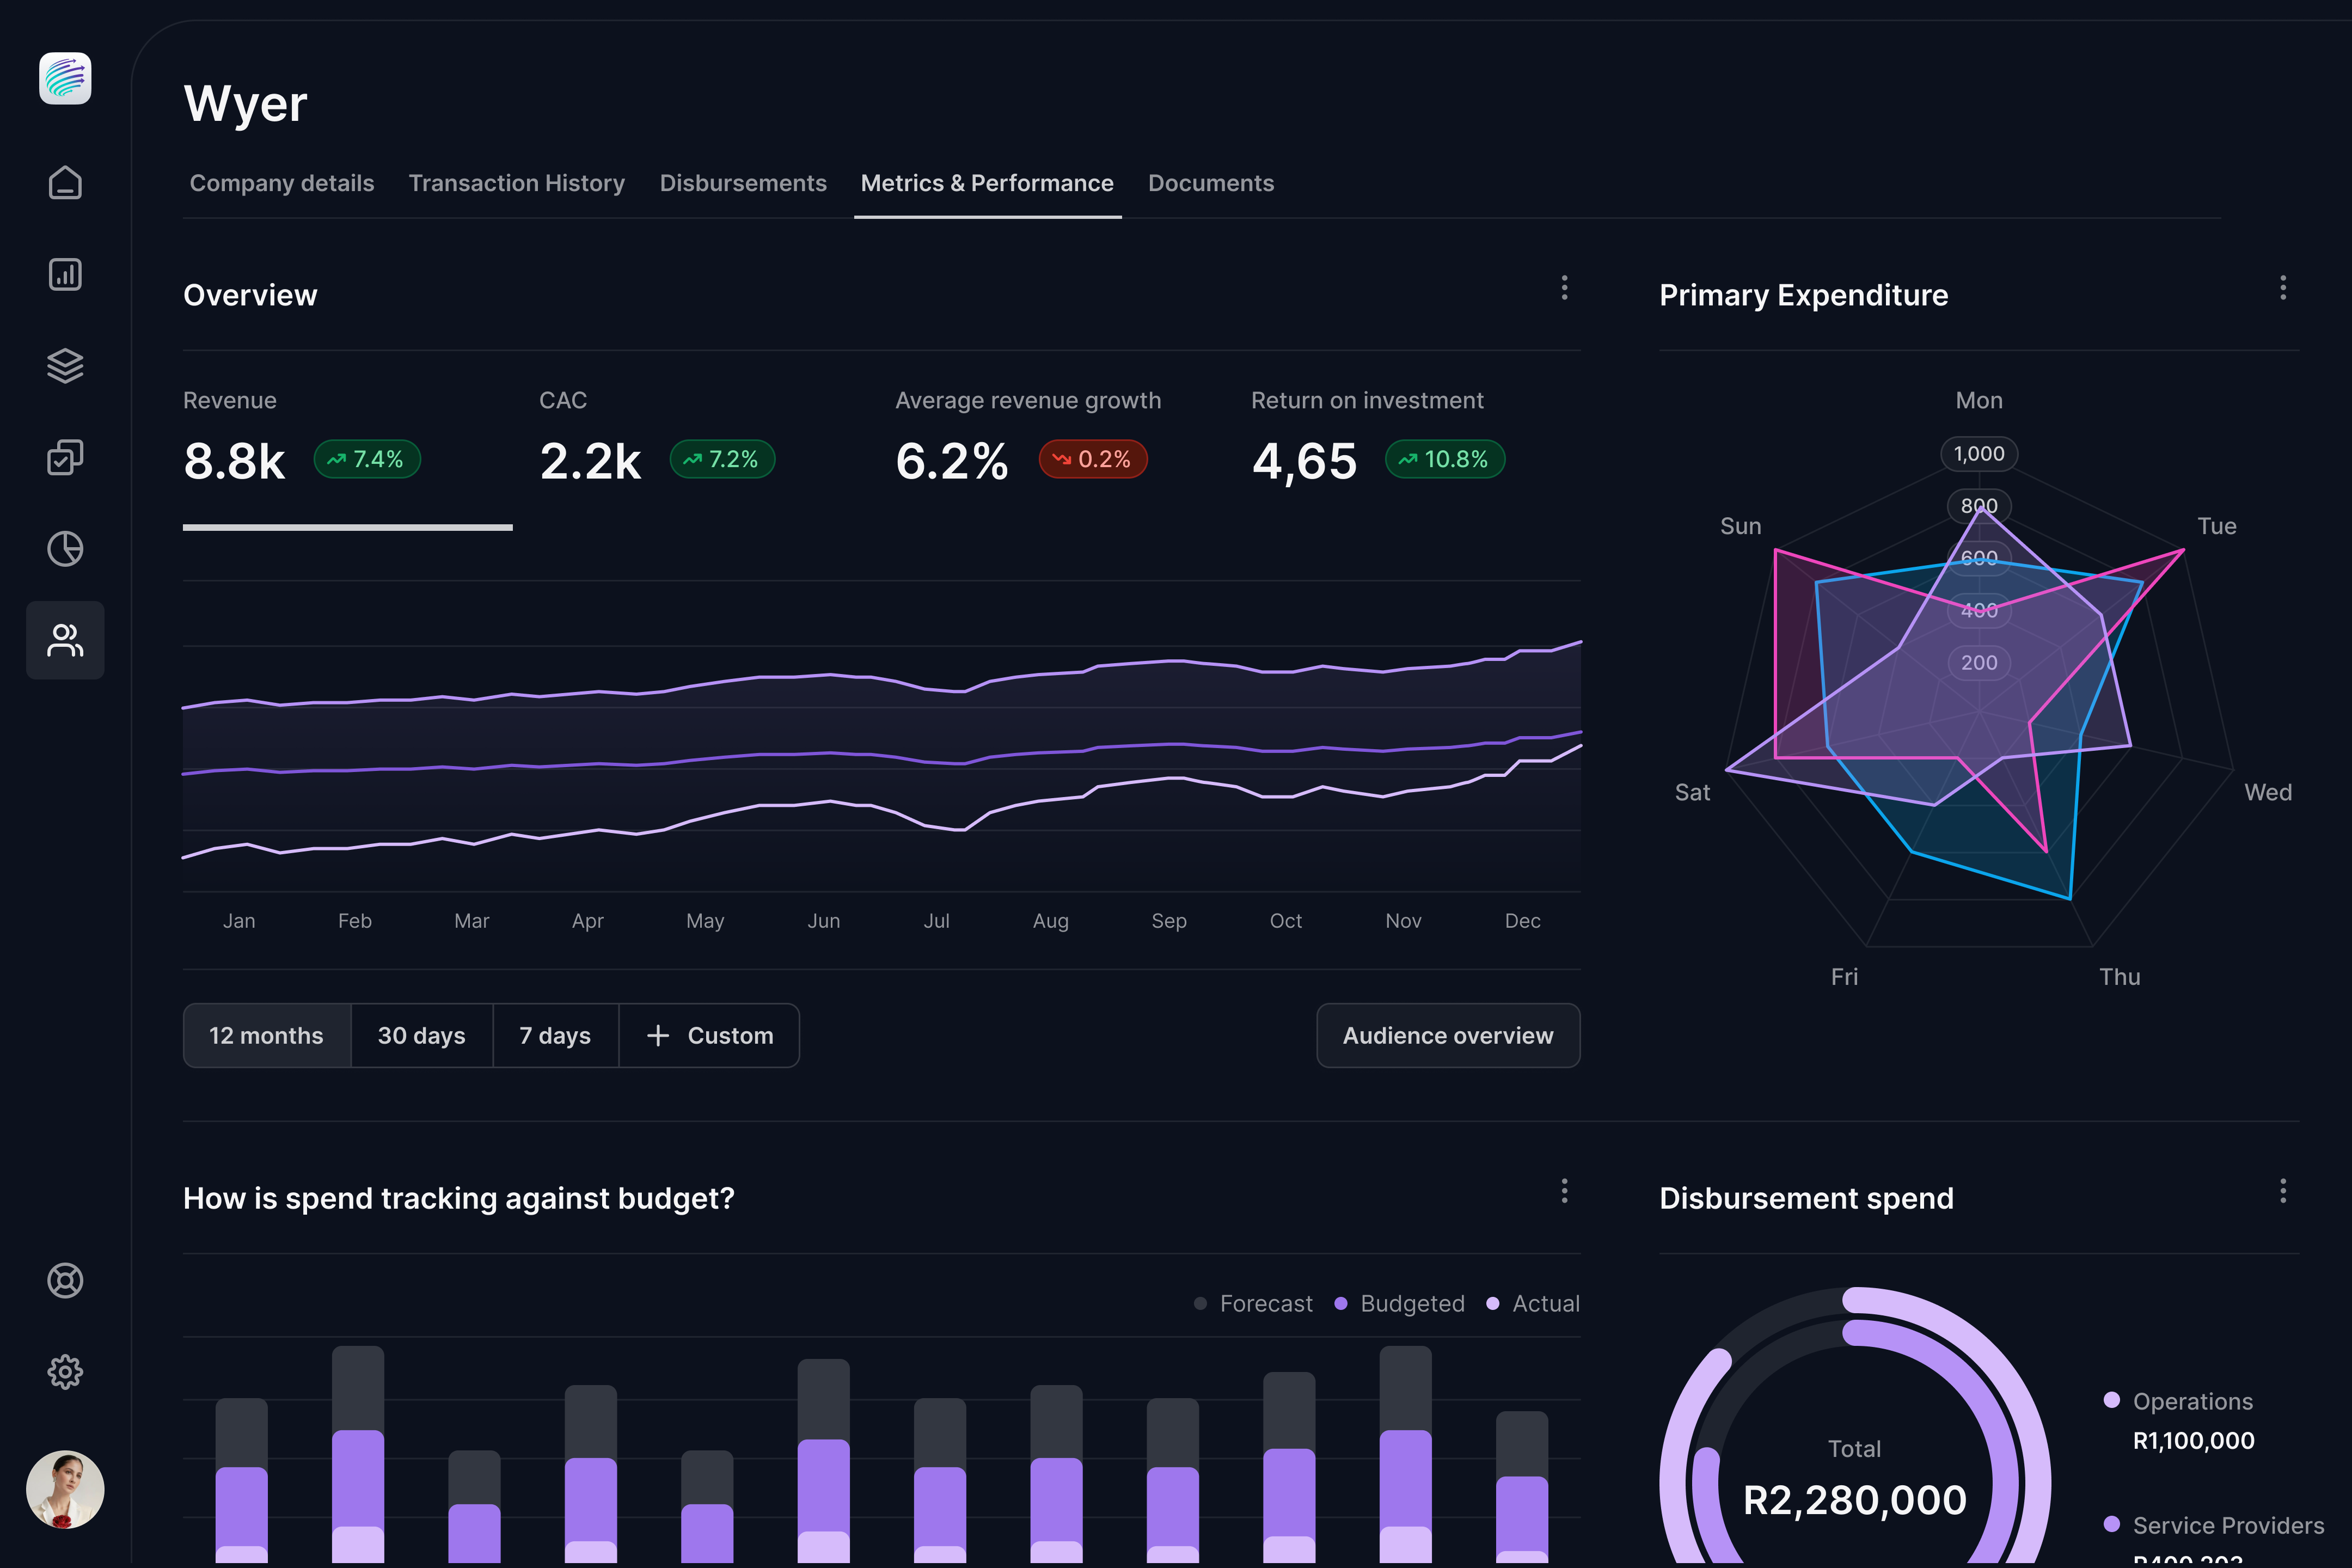
Task: Click the Wed axis label on radar chart
Action: point(2268,792)
